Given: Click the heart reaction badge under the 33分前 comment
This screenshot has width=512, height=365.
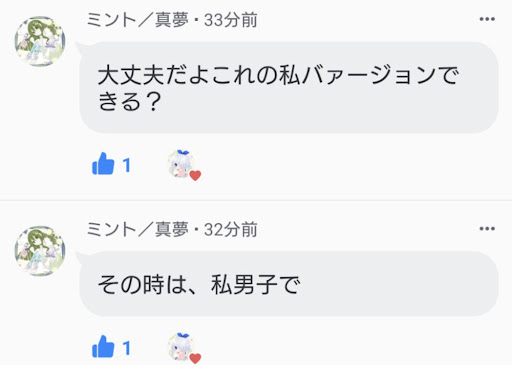Looking at the screenshot, I should [195, 175].
